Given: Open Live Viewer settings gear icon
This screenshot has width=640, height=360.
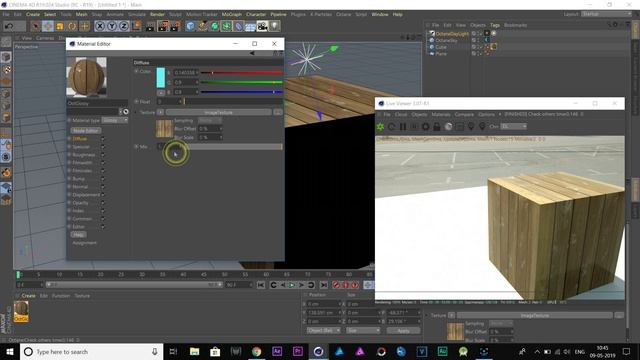Looking at the screenshot, I should (425, 127).
